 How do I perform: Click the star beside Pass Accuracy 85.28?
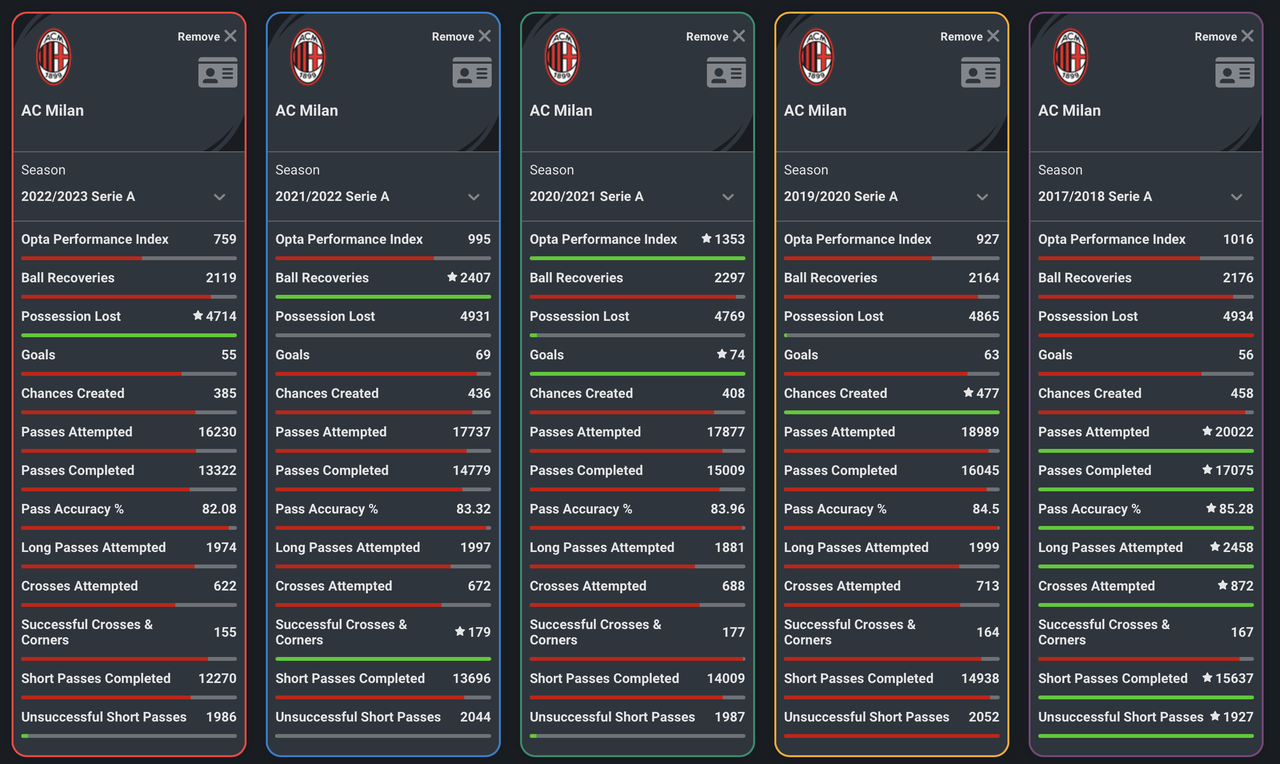click(1211, 509)
